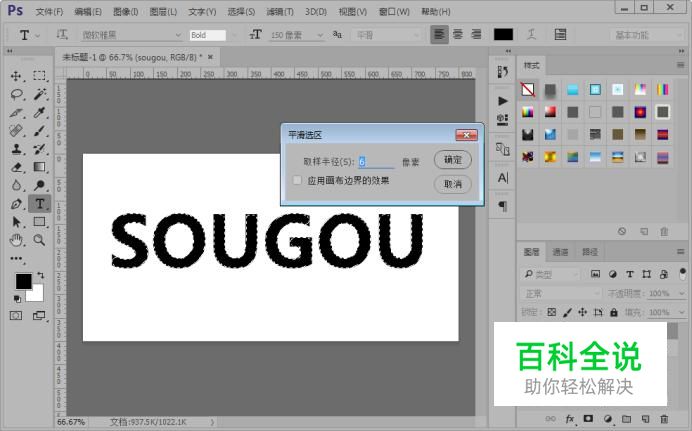The width and height of the screenshot is (692, 431).
Task: Select the Zoom tool
Action: tap(39, 240)
